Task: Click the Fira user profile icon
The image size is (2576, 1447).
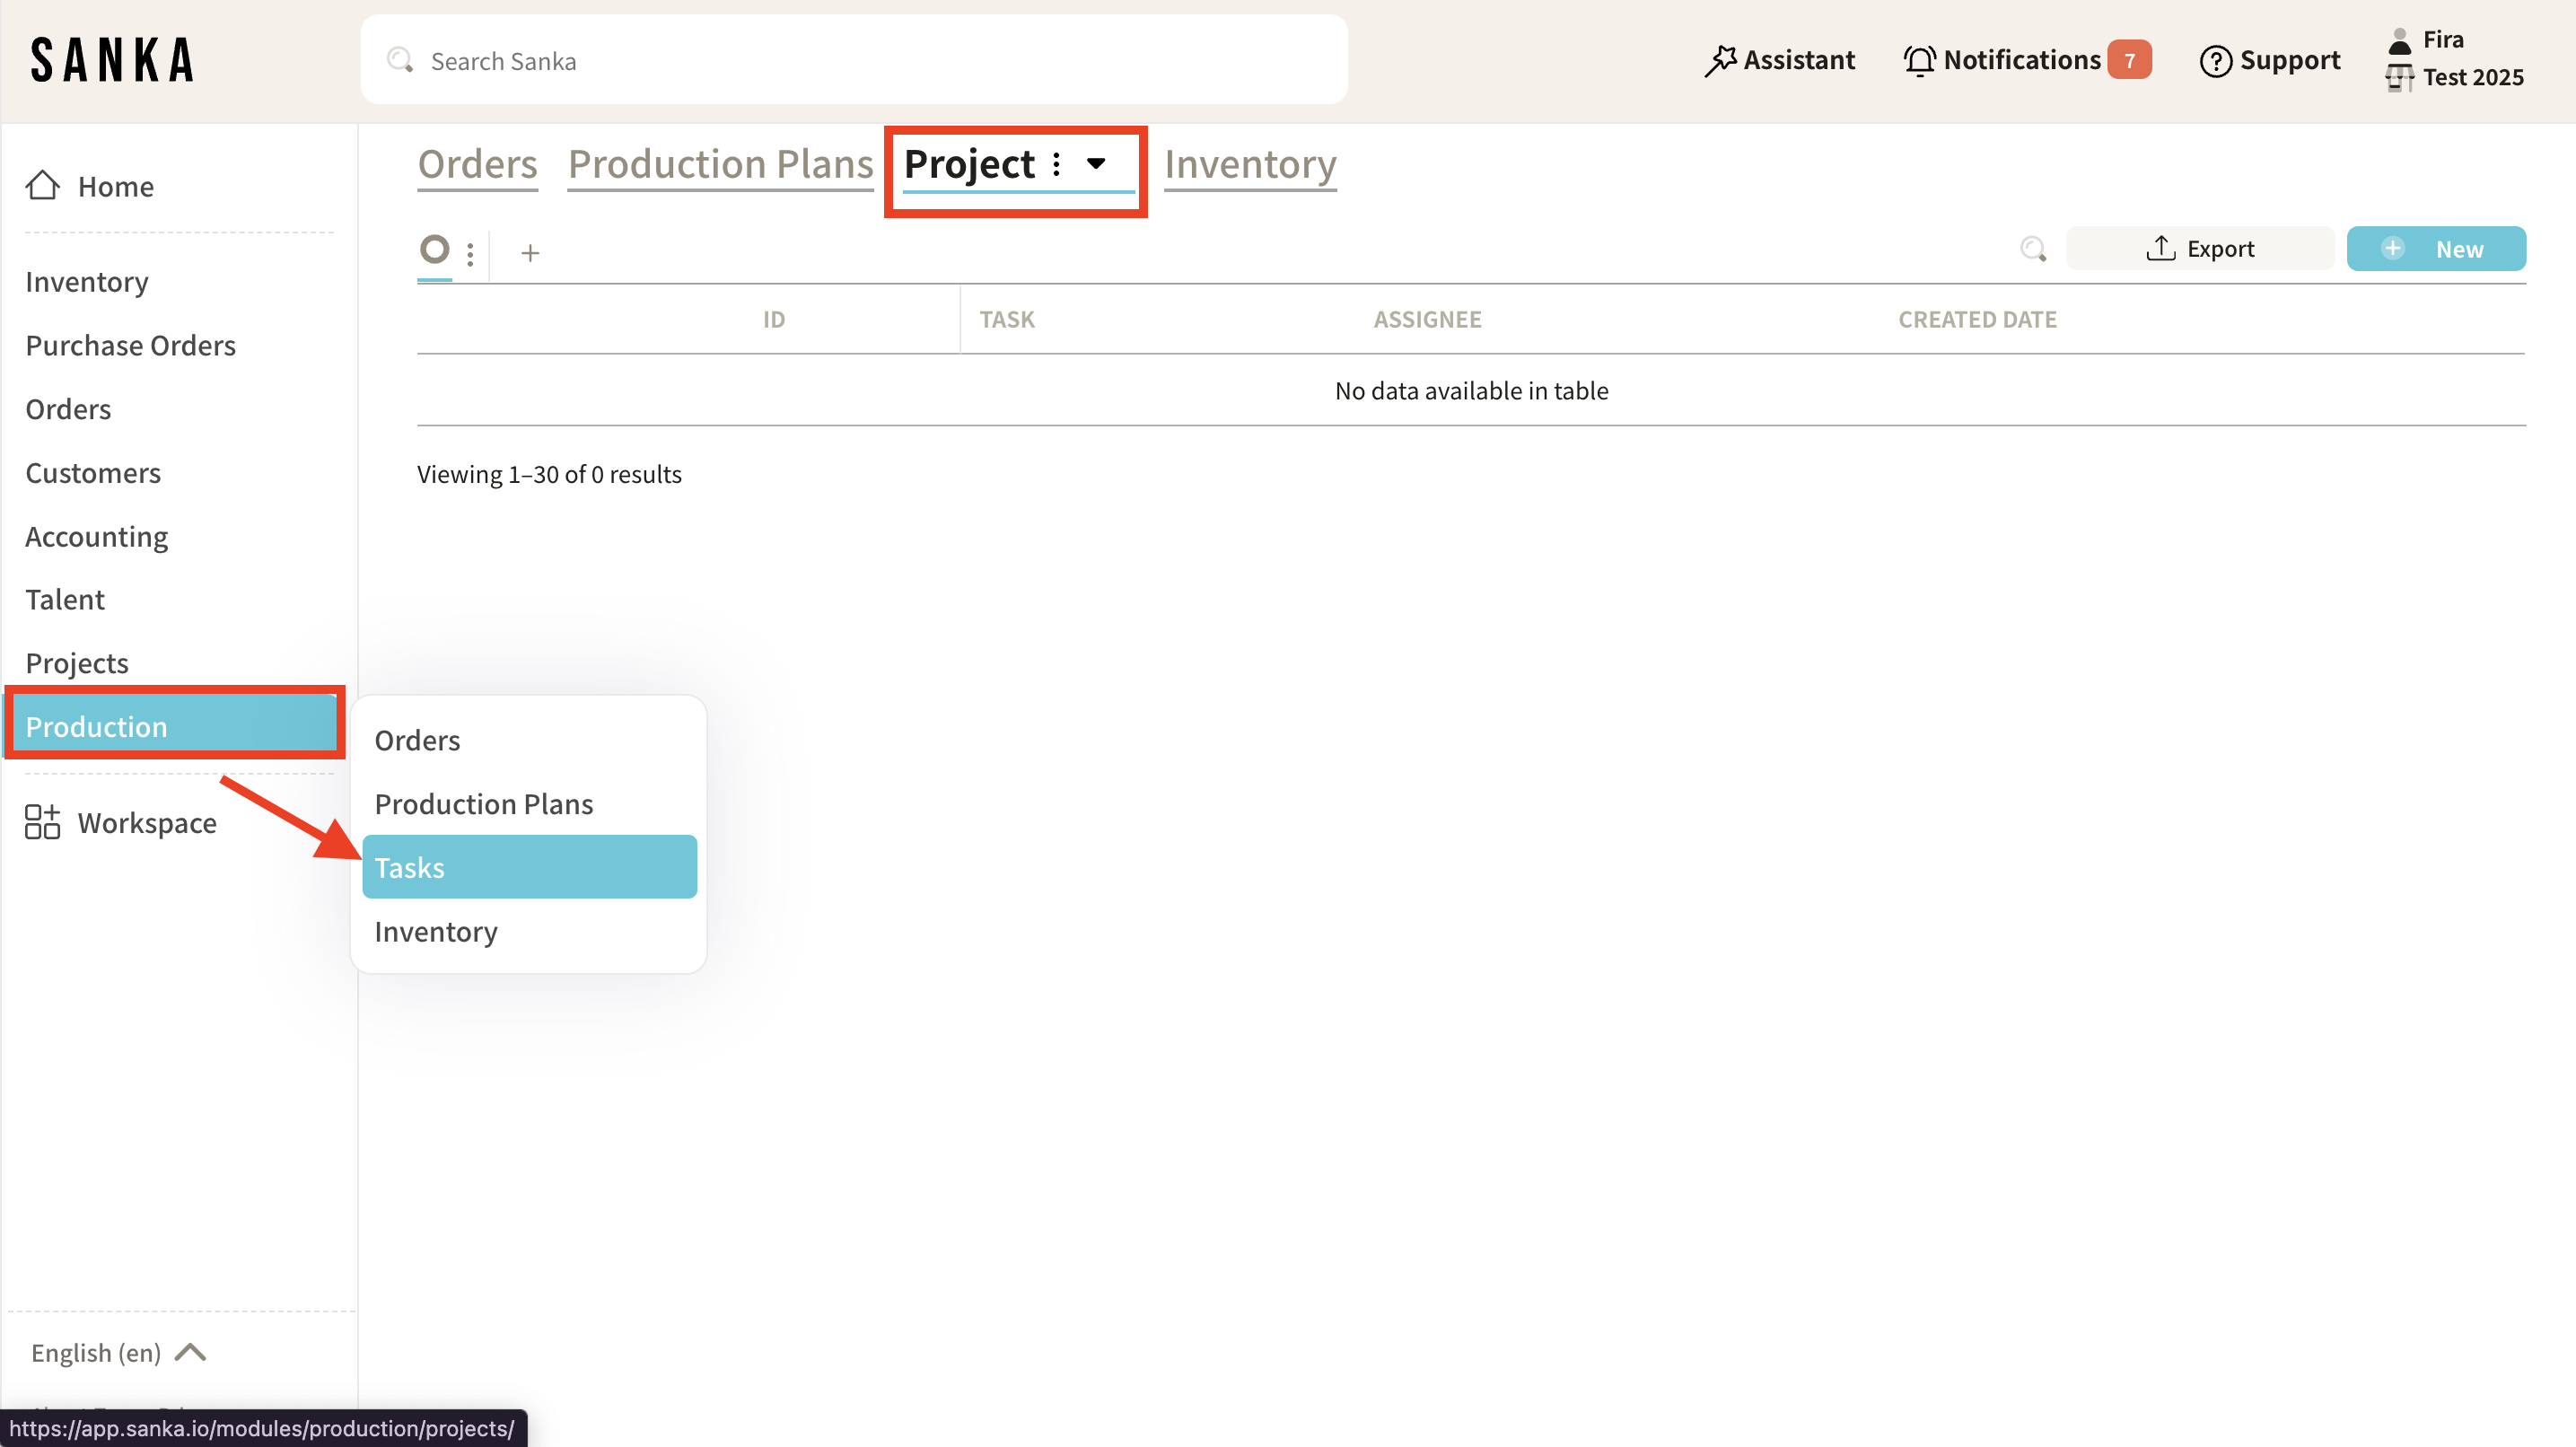Action: [x=2400, y=40]
